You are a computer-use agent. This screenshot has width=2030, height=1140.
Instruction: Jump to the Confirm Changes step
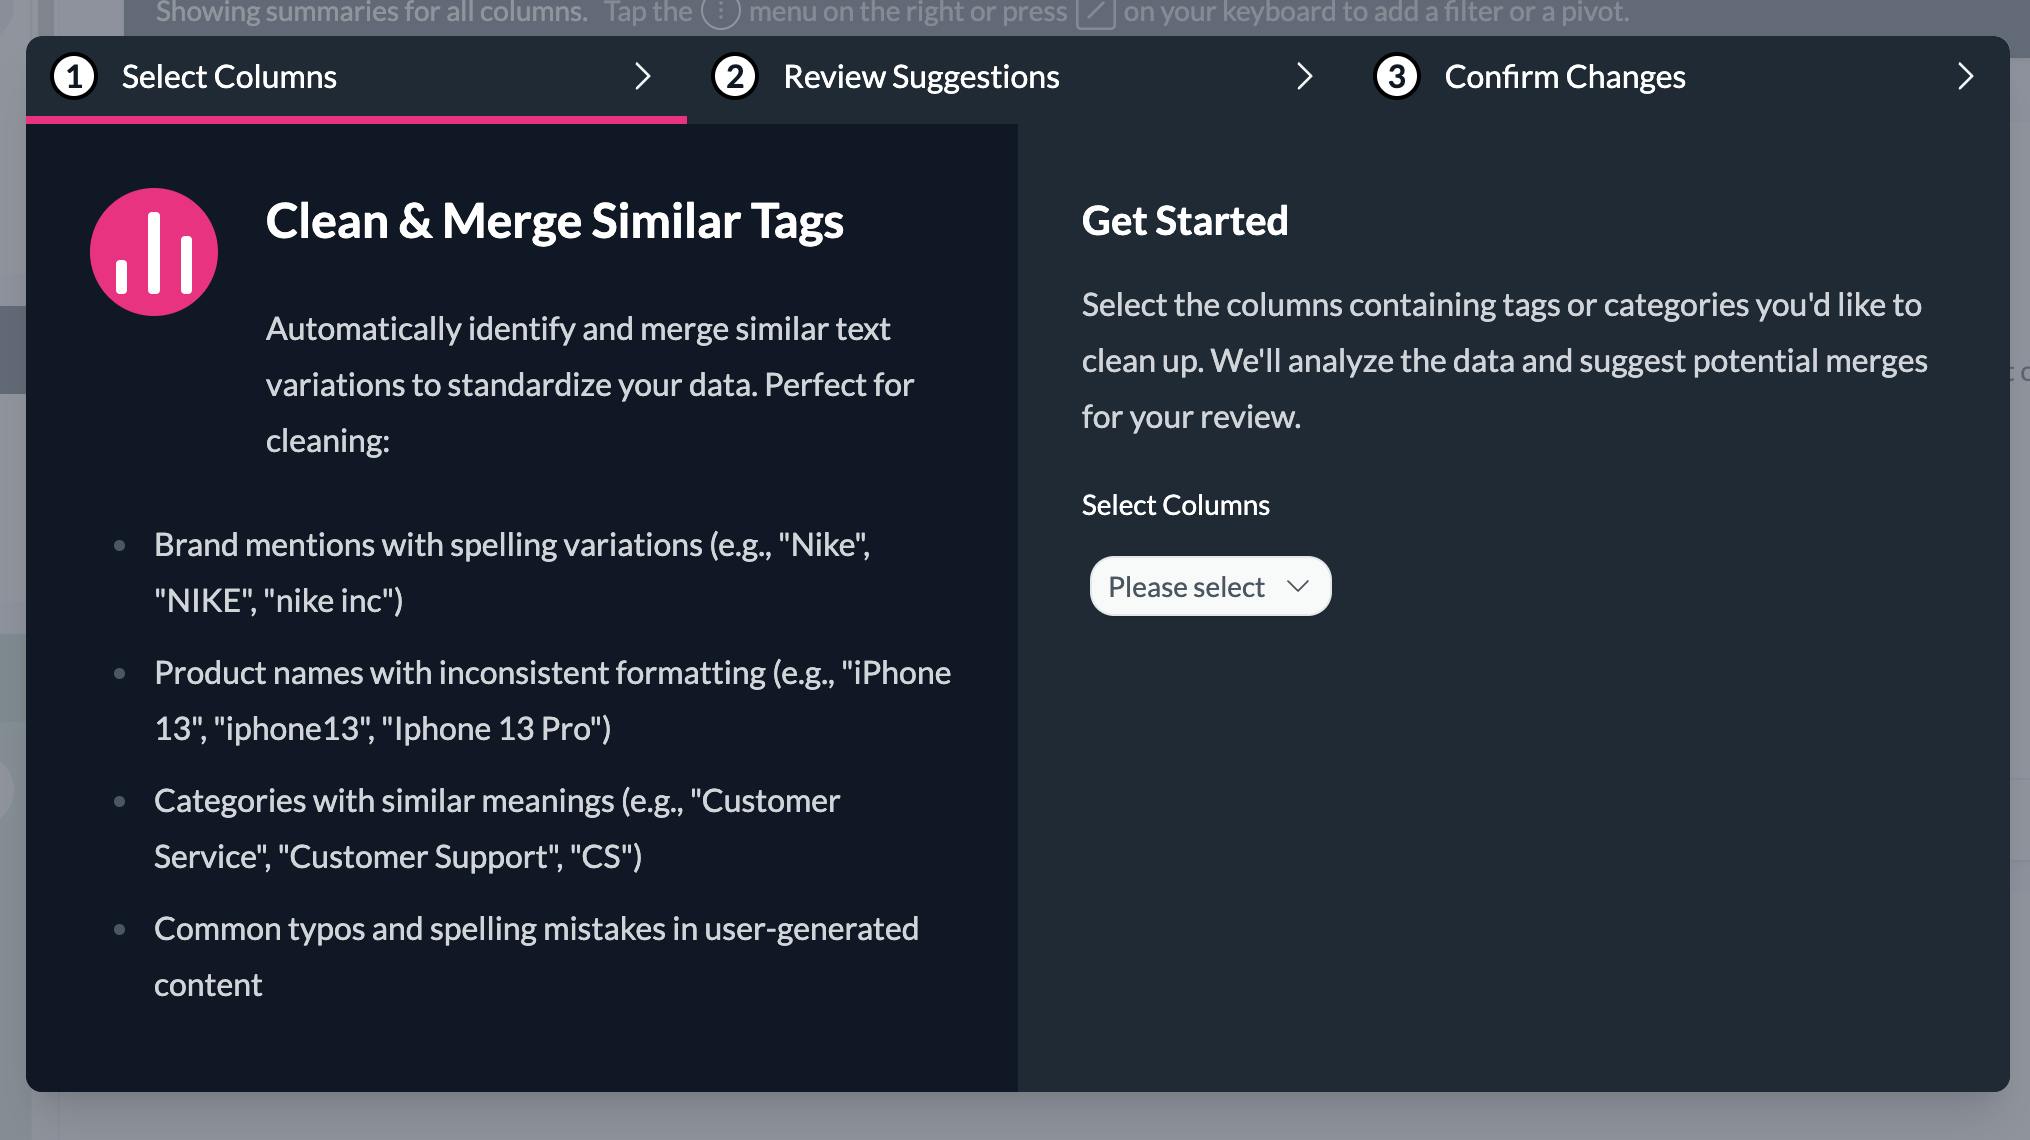coord(1565,77)
